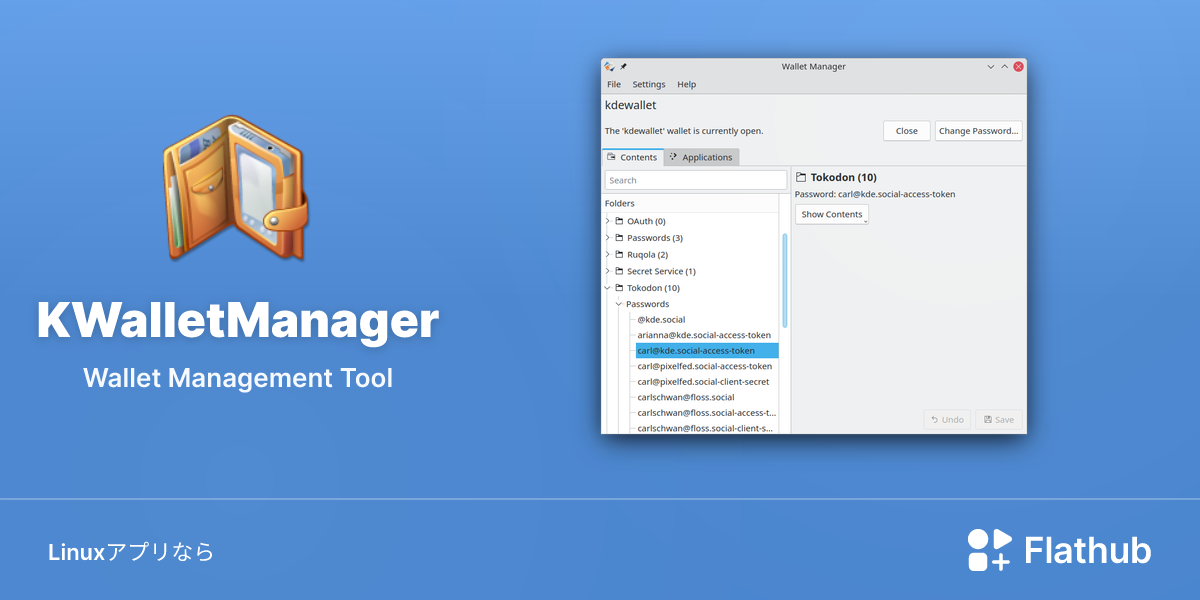This screenshot has height=600, width=1200.
Task: Open the Help menu
Action: click(x=686, y=85)
